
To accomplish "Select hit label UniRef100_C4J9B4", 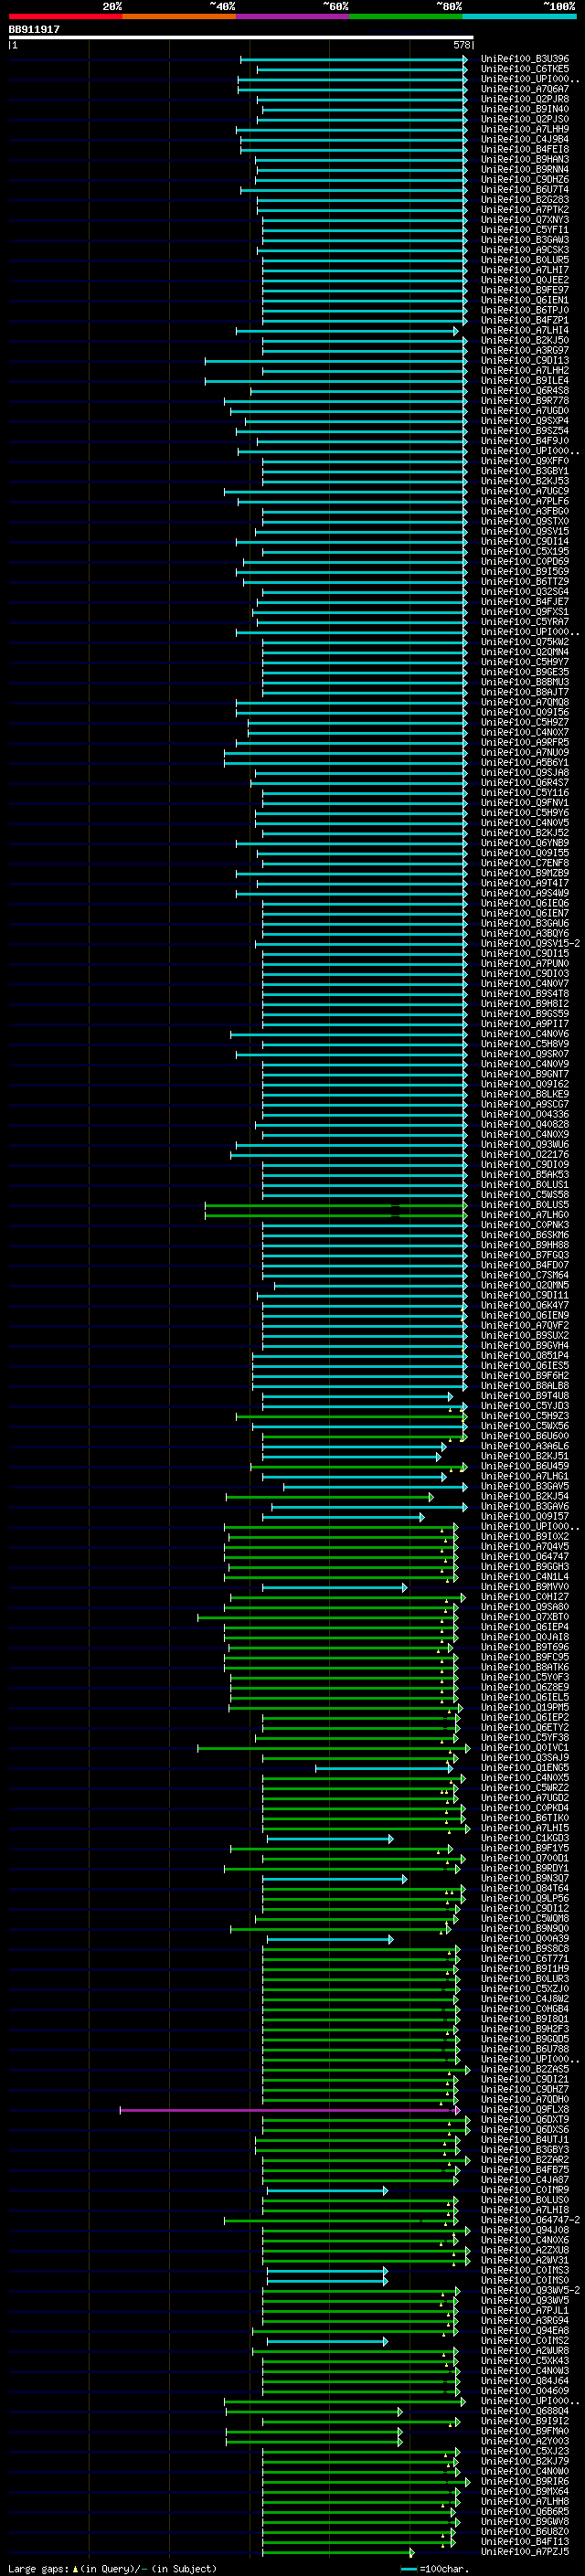I will tap(524, 139).
